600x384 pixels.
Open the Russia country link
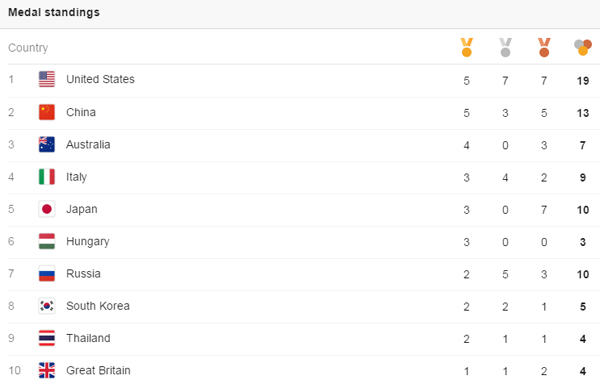83,273
